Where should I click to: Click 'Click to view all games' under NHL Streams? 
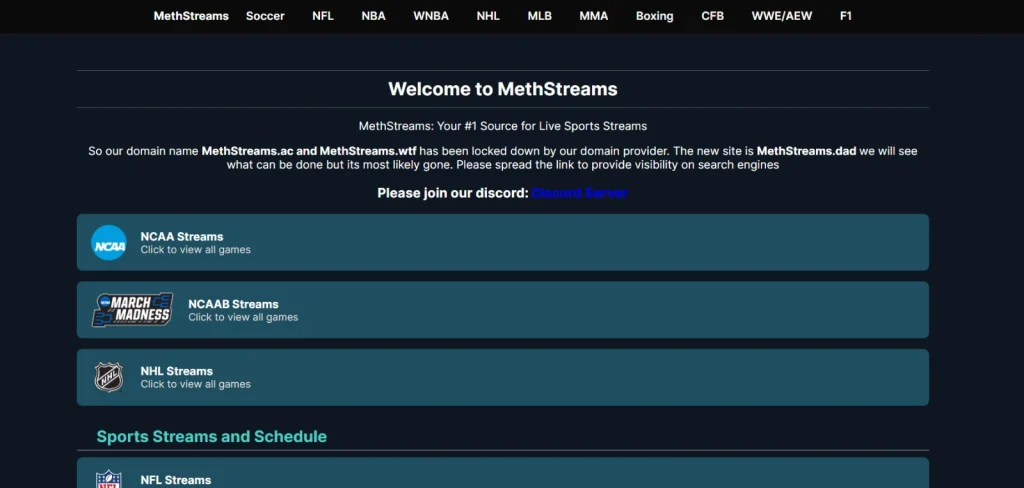[x=195, y=384]
